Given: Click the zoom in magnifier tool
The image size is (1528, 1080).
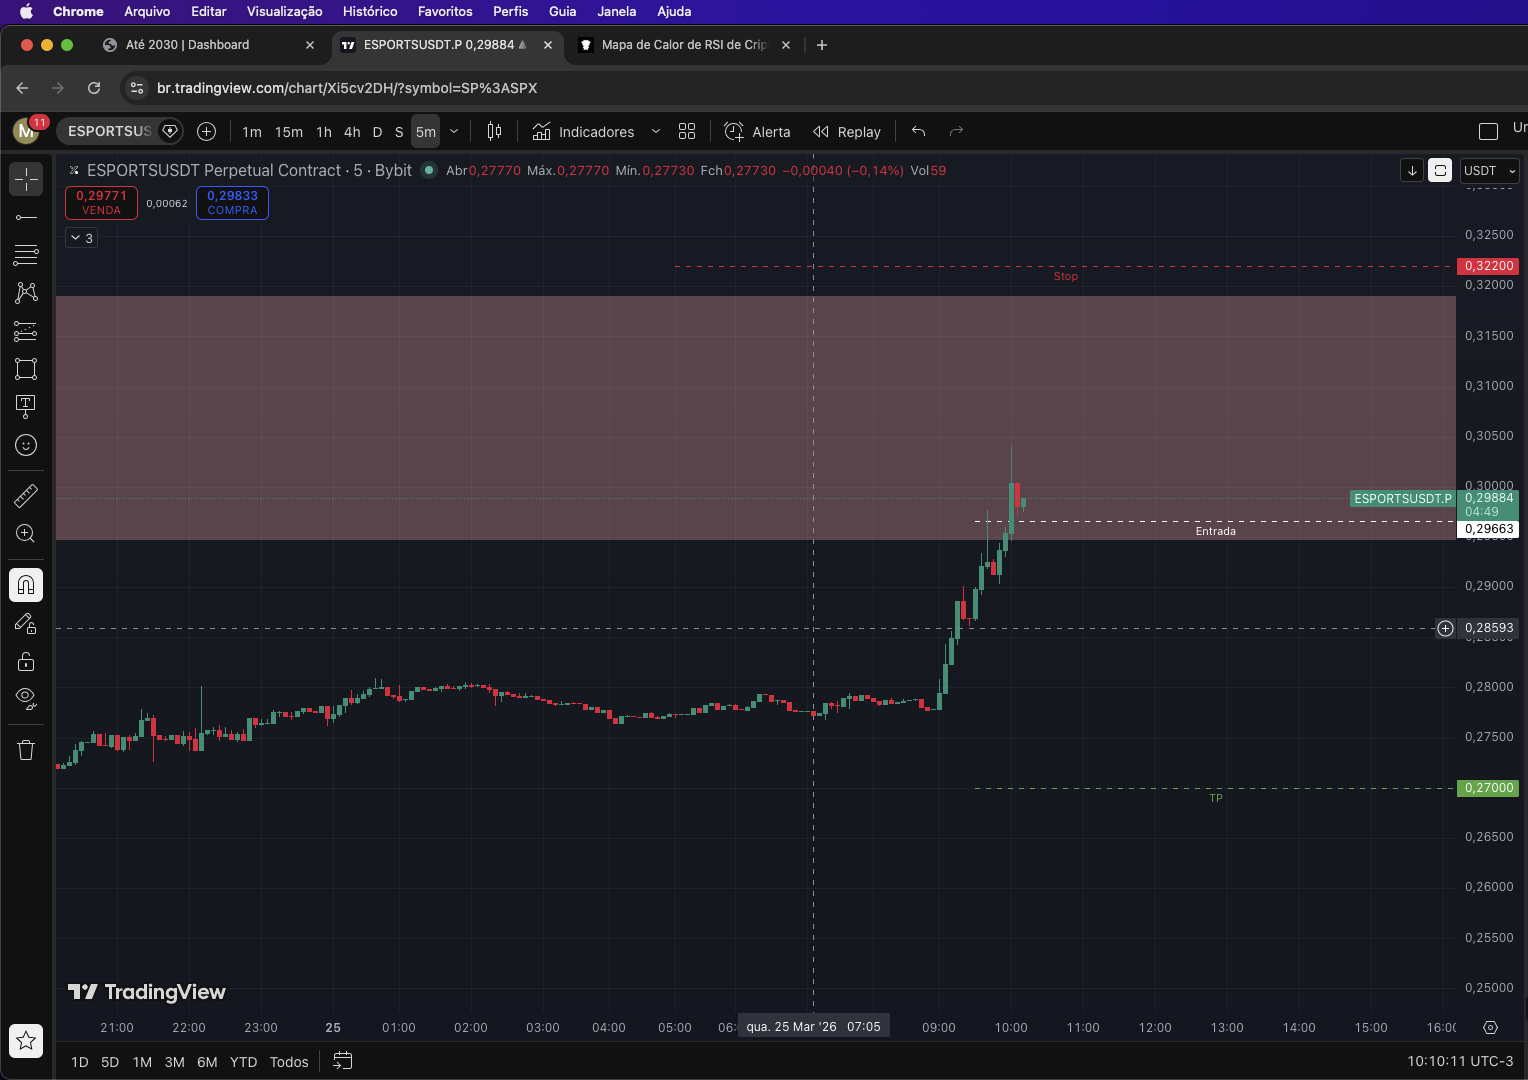Looking at the screenshot, I should pyautogui.click(x=26, y=534).
